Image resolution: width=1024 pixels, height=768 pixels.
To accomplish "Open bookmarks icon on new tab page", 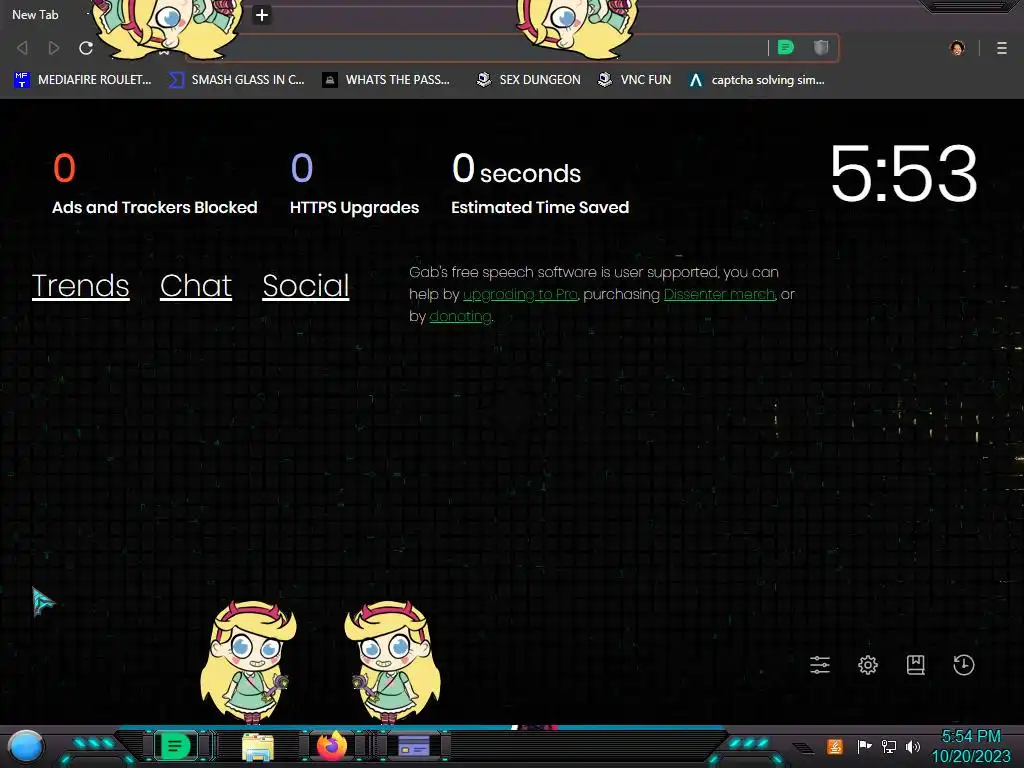I will click(x=915, y=665).
